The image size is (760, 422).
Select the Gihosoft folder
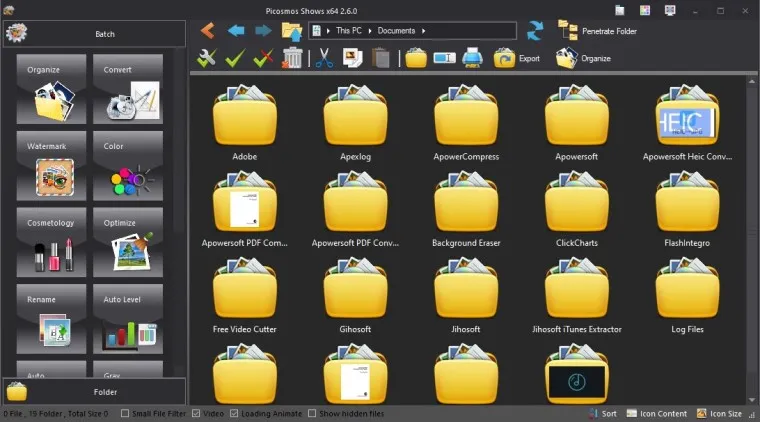point(355,295)
